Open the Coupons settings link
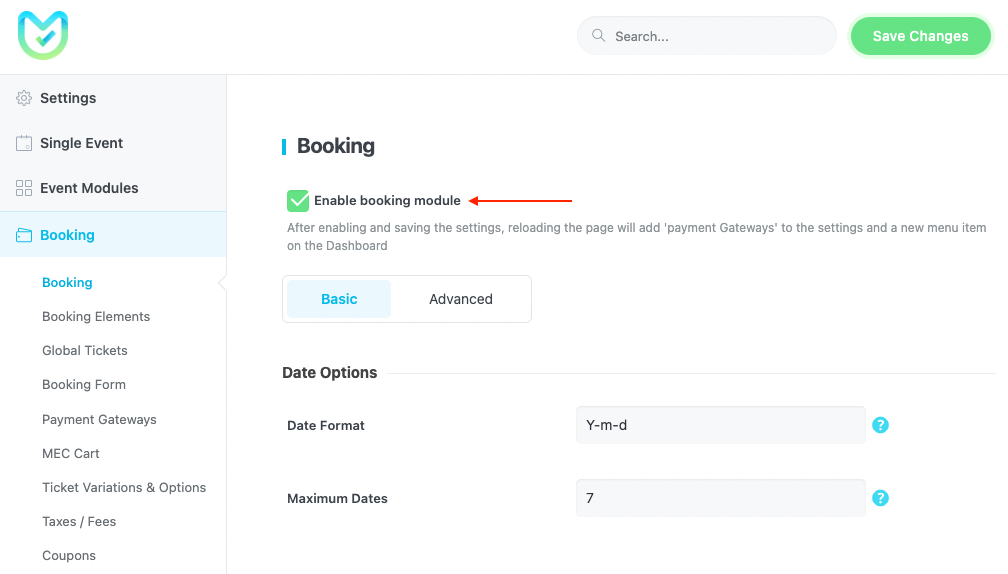 coord(69,556)
